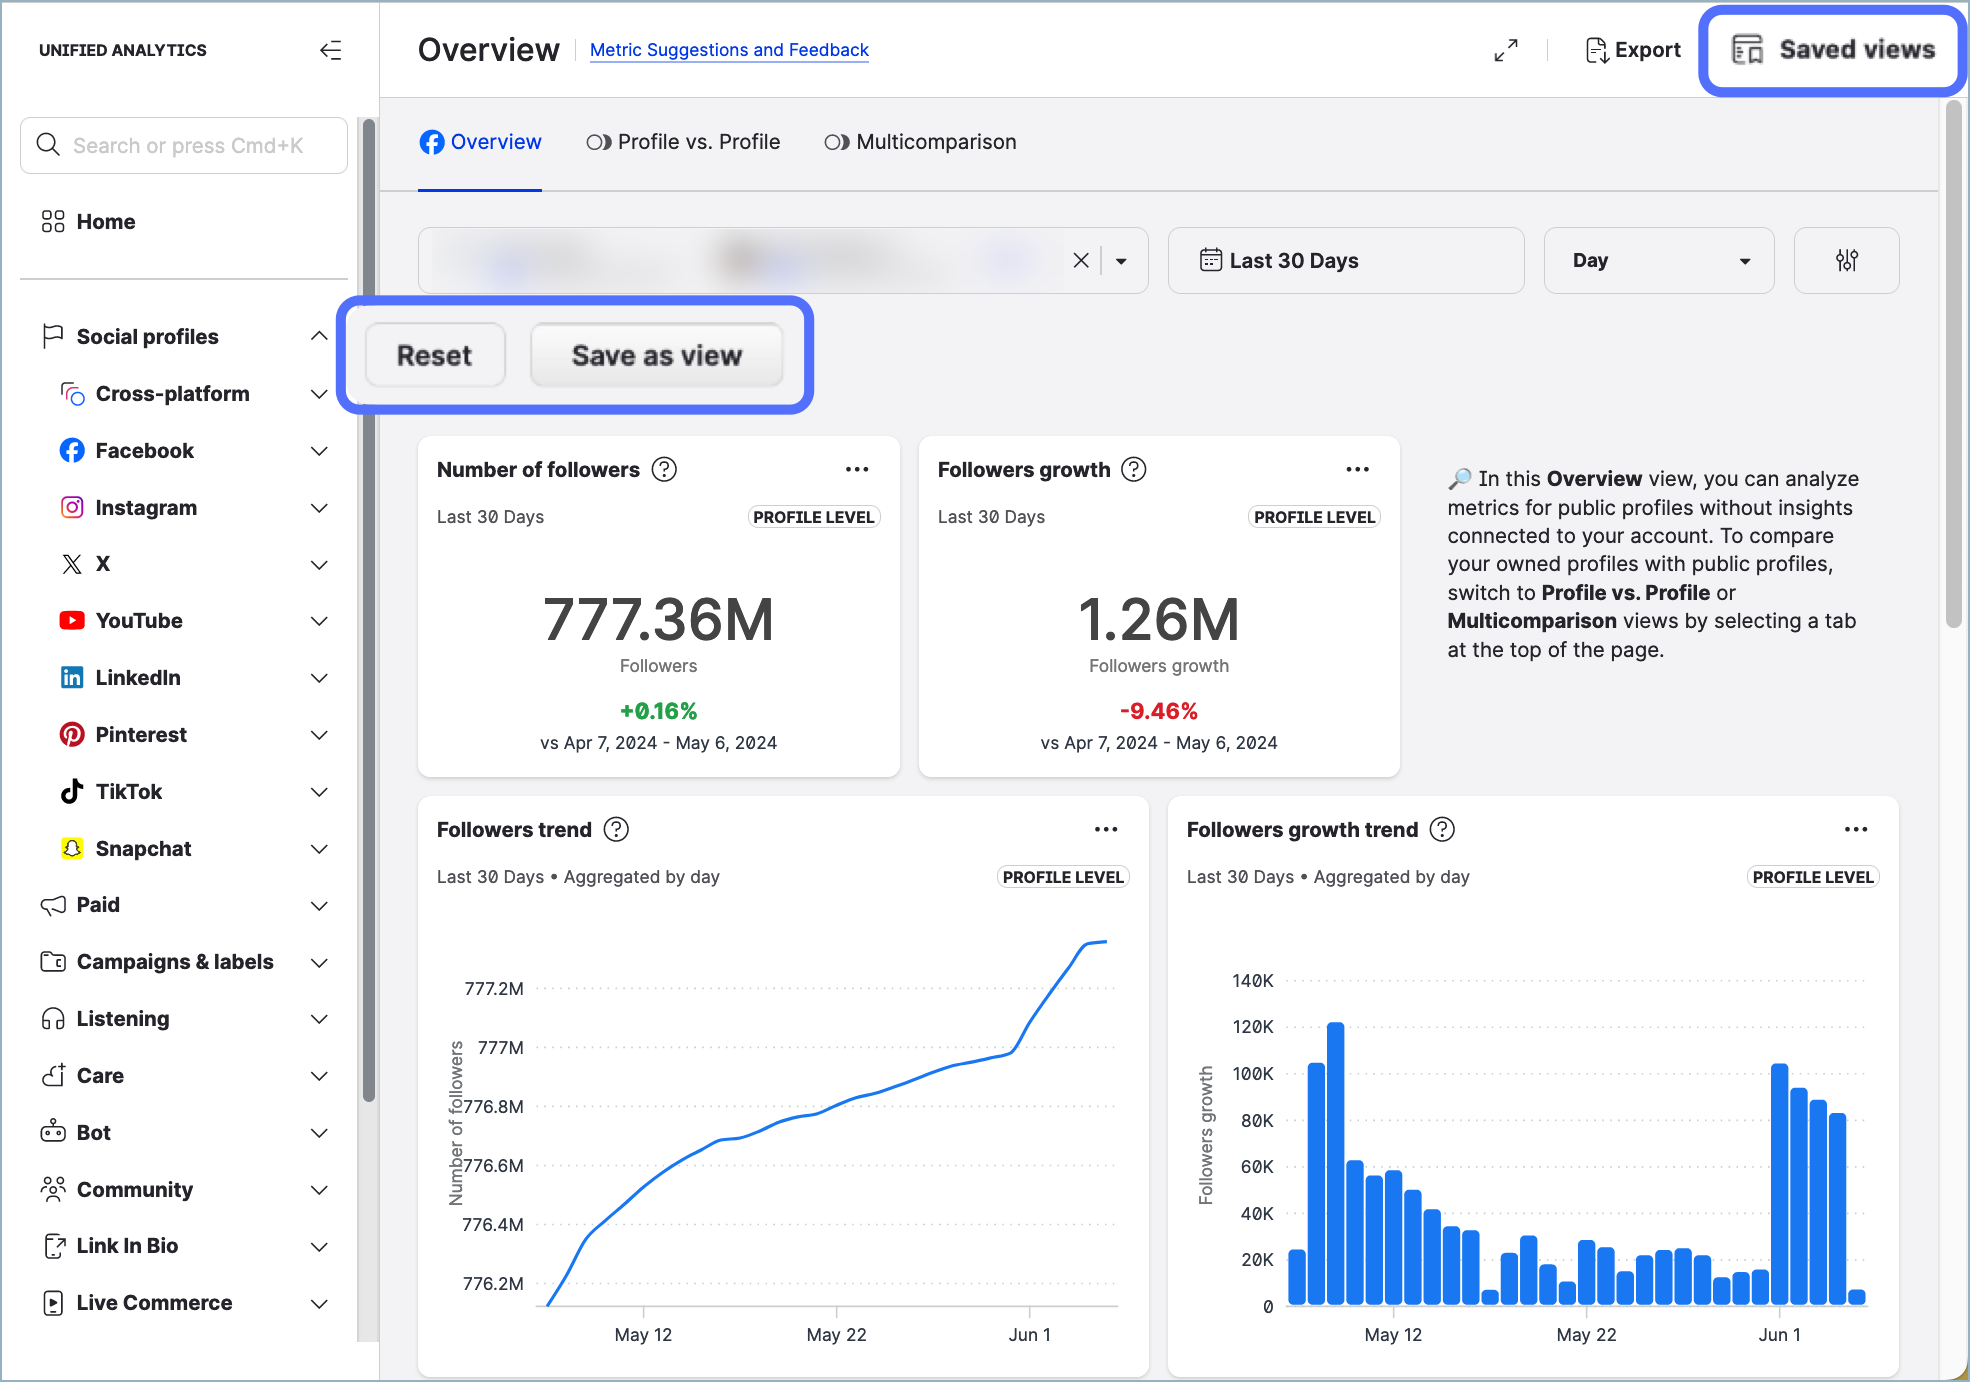
Task: Click the fullscreen expand arrows icon
Action: [1506, 50]
